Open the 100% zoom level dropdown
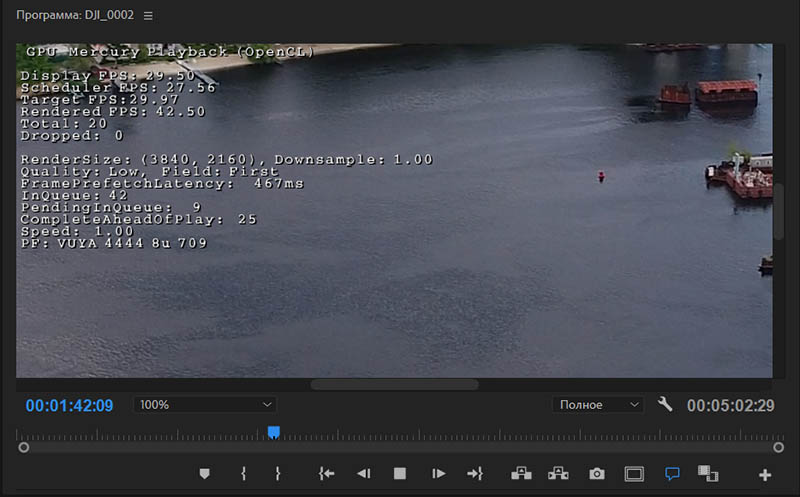The image size is (800, 497). (x=205, y=405)
